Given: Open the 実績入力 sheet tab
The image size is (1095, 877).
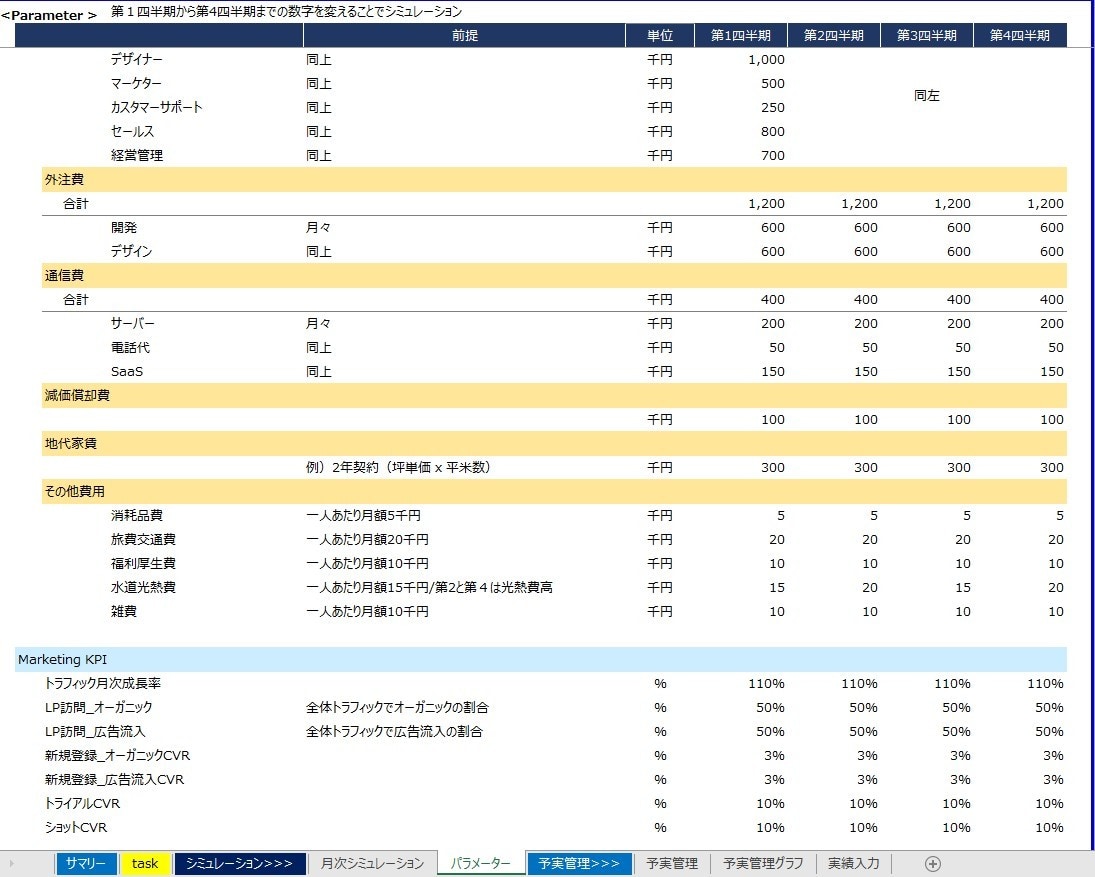Looking at the screenshot, I should (x=853, y=864).
